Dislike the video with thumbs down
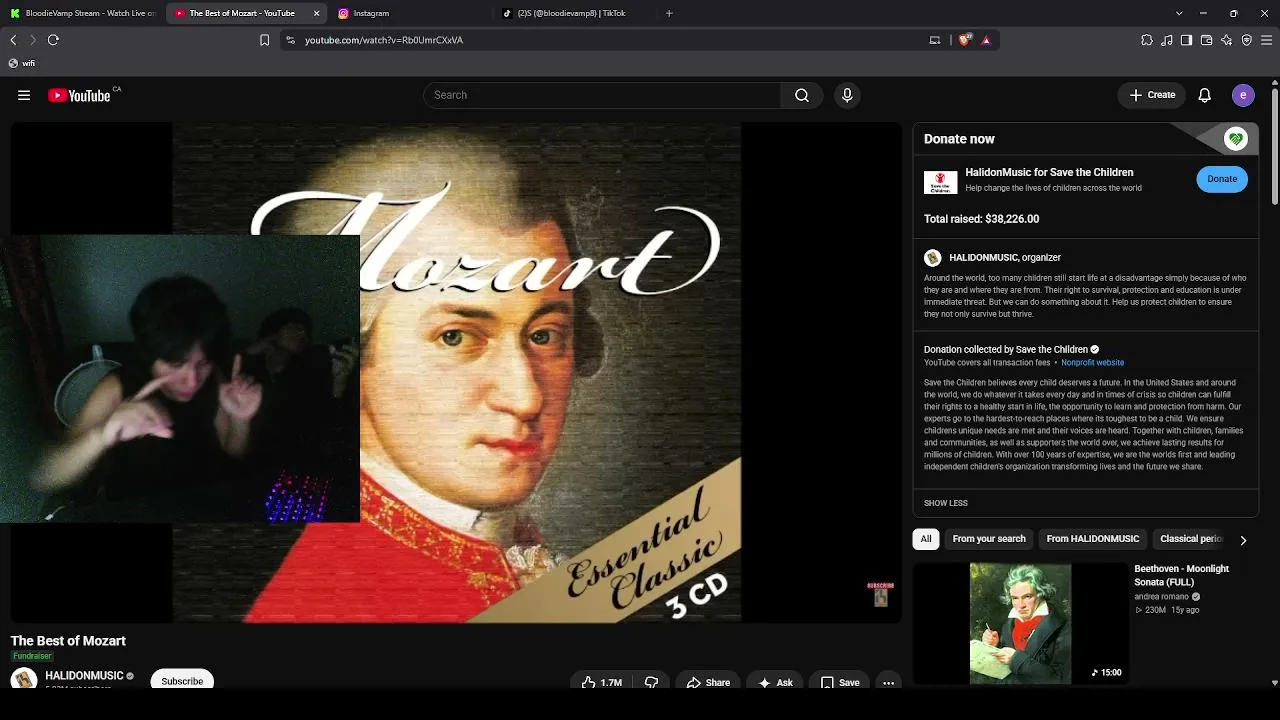The image size is (1280, 720). [x=651, y=682]
